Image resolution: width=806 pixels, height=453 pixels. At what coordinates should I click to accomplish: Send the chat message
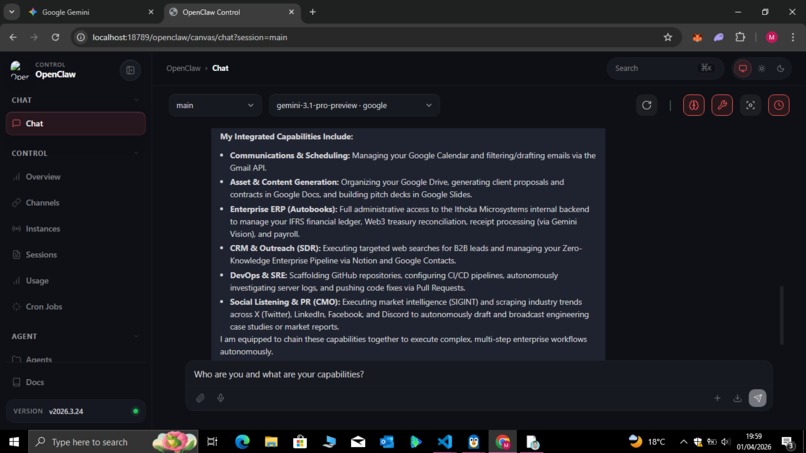click(757, 398)
